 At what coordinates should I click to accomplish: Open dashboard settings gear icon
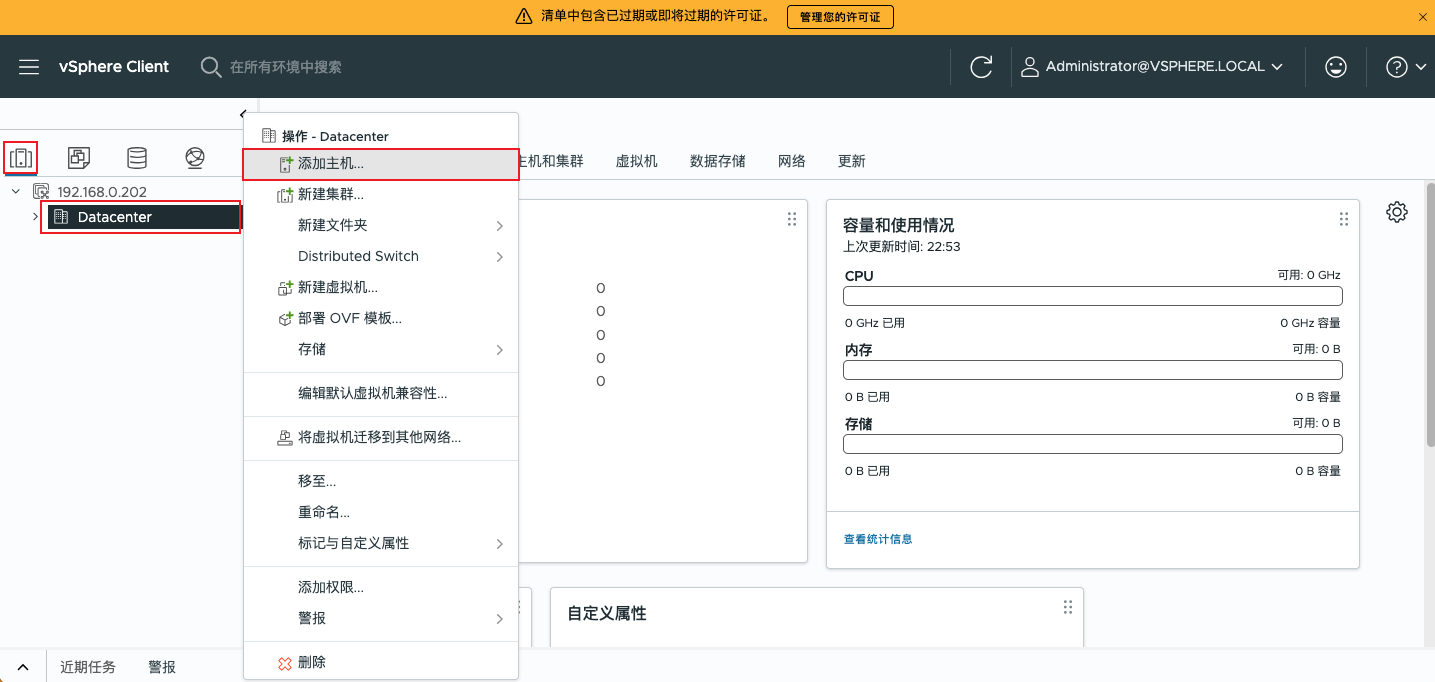tap(1397, 212)
